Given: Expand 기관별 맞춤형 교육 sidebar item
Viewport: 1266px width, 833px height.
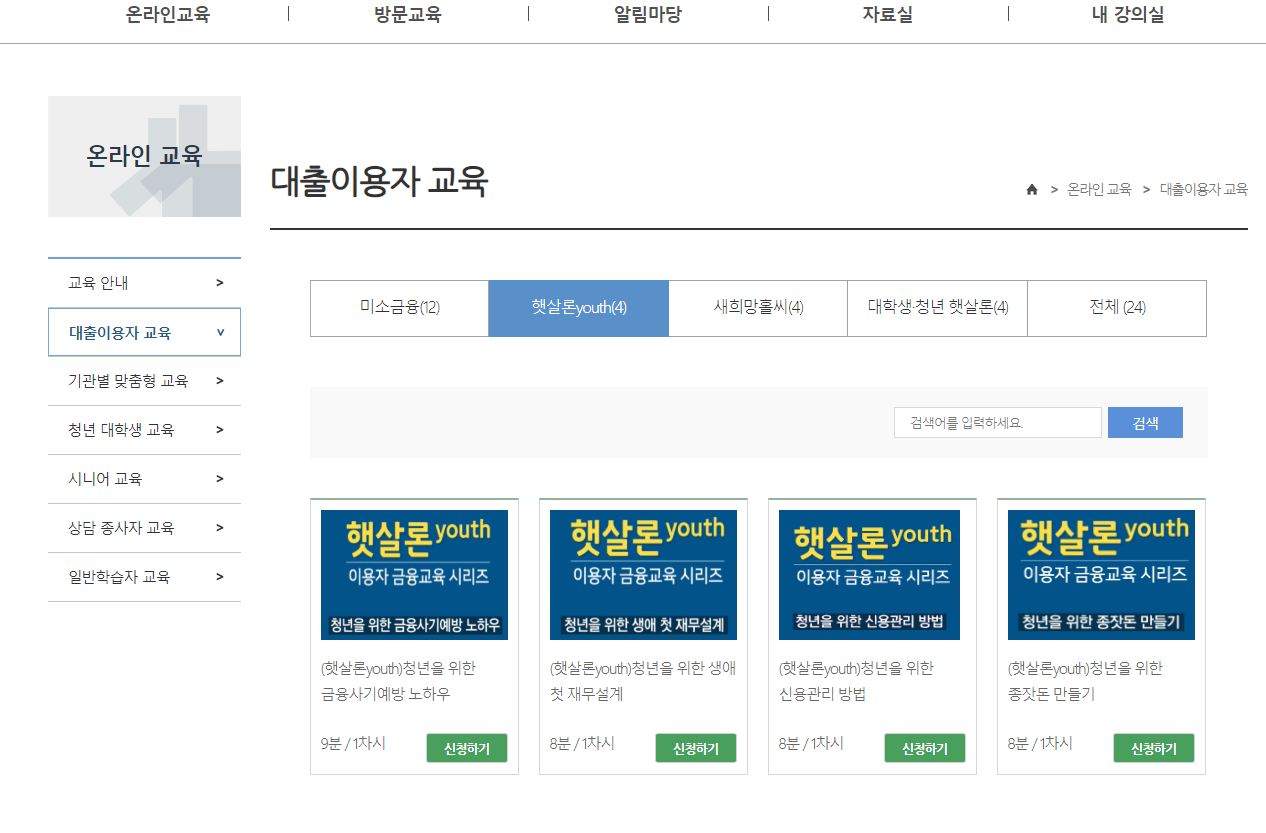Looking at the screenshot, I should 144,381.
